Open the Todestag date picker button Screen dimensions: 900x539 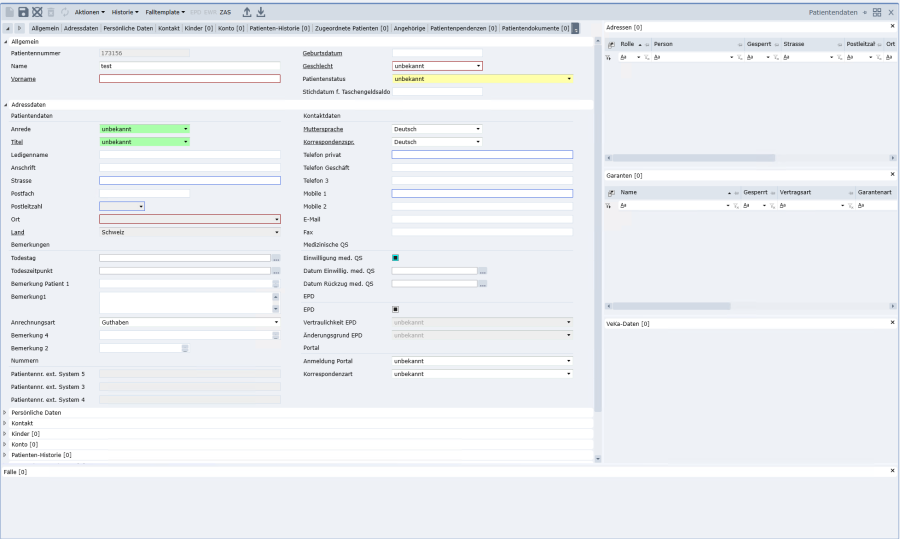pyautogui.click(x=276, y=258)
